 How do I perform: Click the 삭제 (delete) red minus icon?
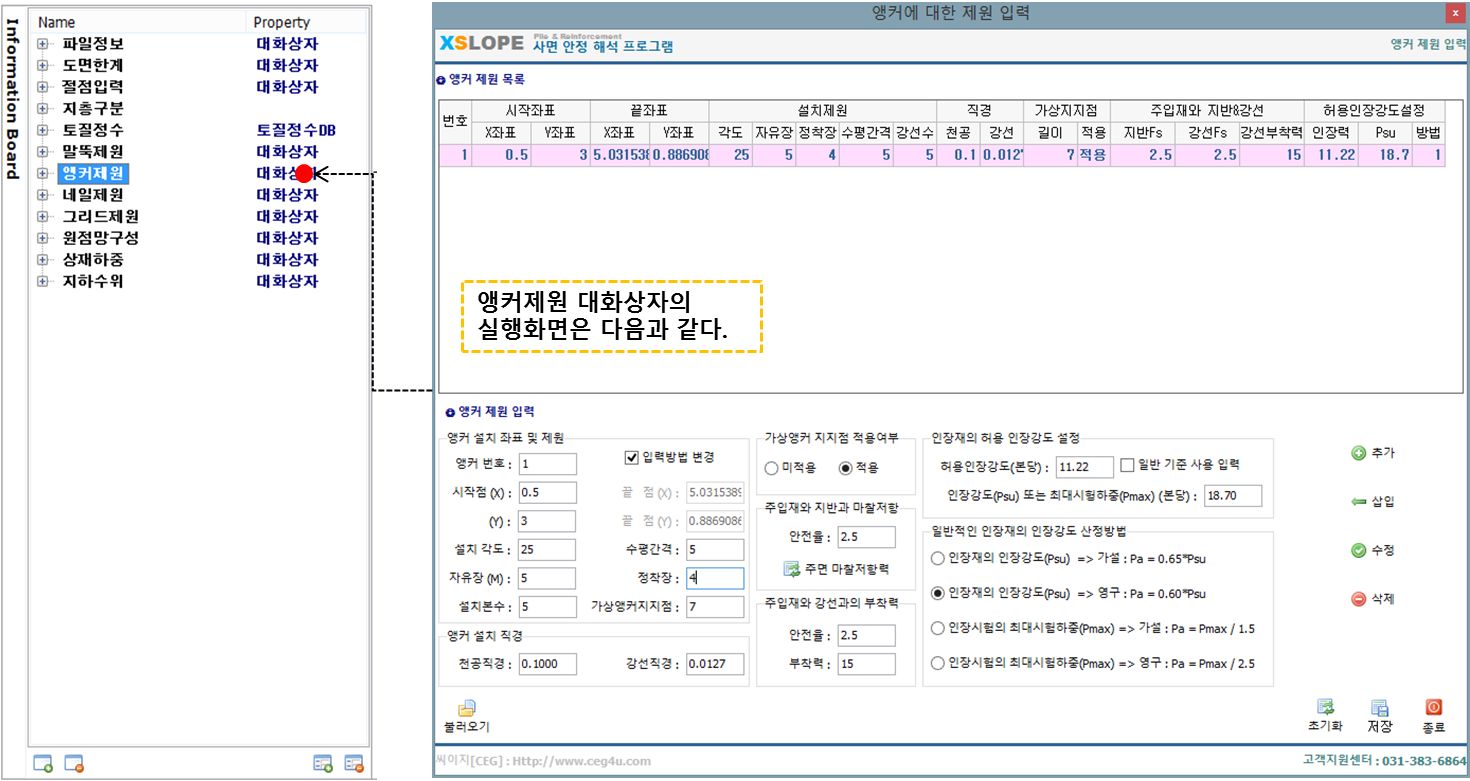pos(1359,599)
